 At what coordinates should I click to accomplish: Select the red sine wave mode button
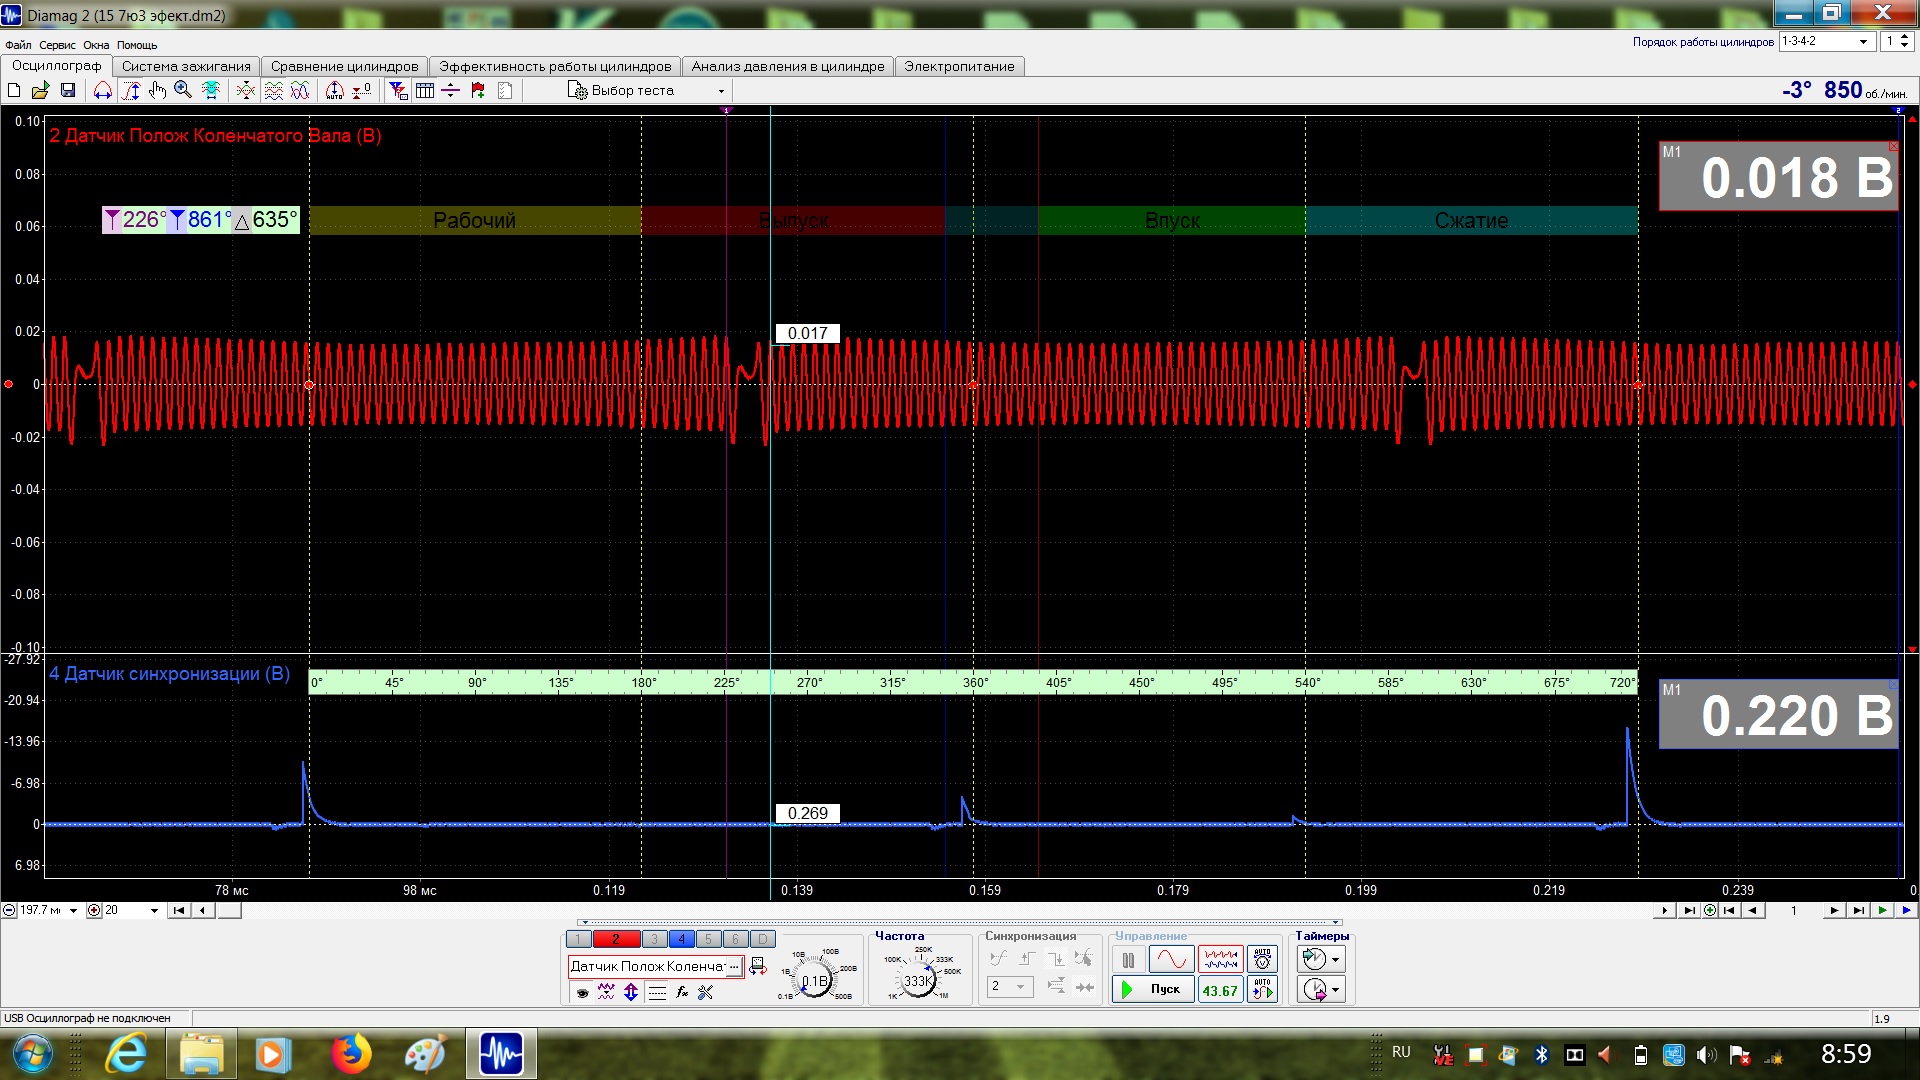click(x=1171, y=960)
